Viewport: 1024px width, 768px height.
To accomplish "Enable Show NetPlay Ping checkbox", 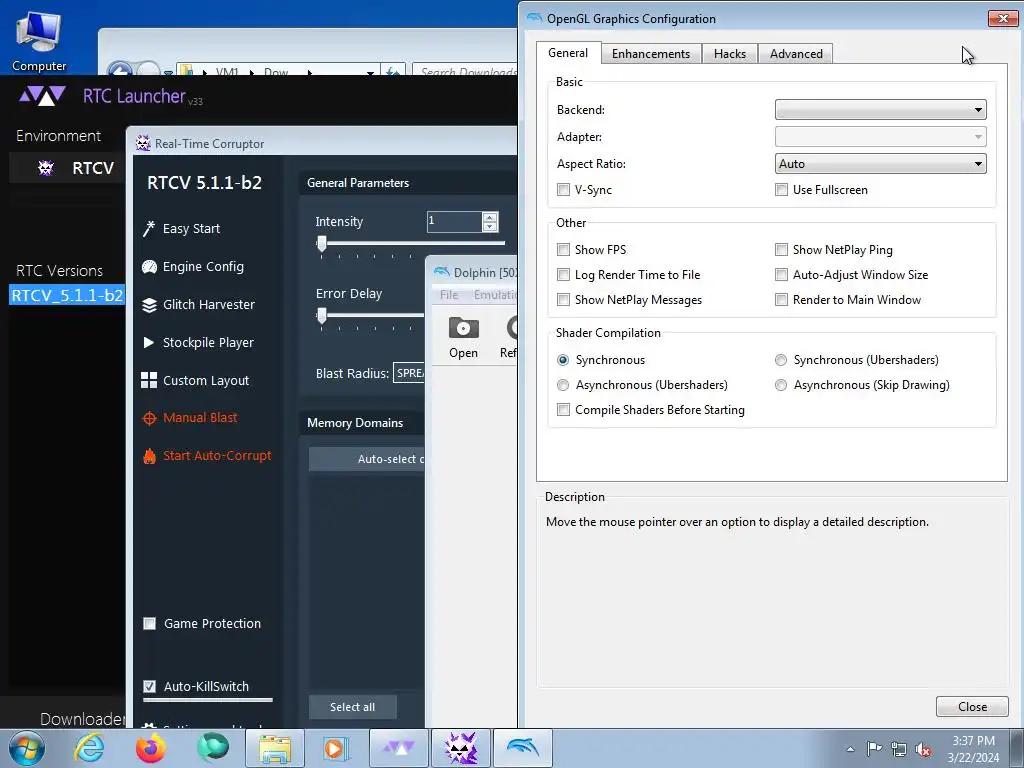I will (781, 249).
